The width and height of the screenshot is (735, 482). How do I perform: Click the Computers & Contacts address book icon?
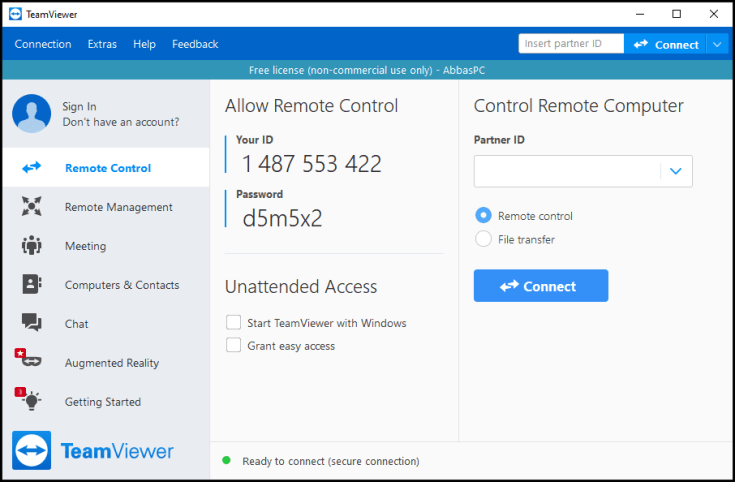[x=31, y=284]
